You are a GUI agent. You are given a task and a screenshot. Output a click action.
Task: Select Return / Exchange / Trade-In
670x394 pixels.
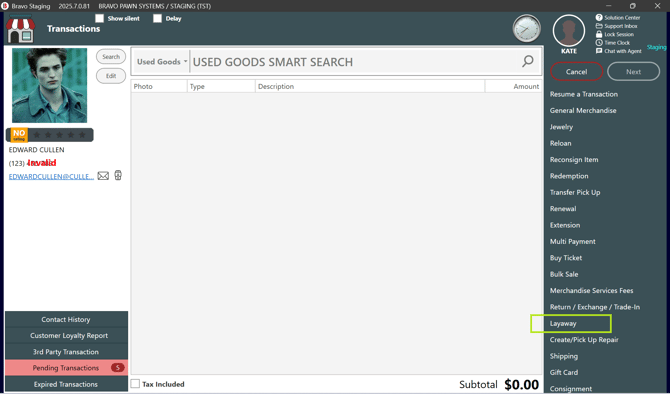point(595,307)
